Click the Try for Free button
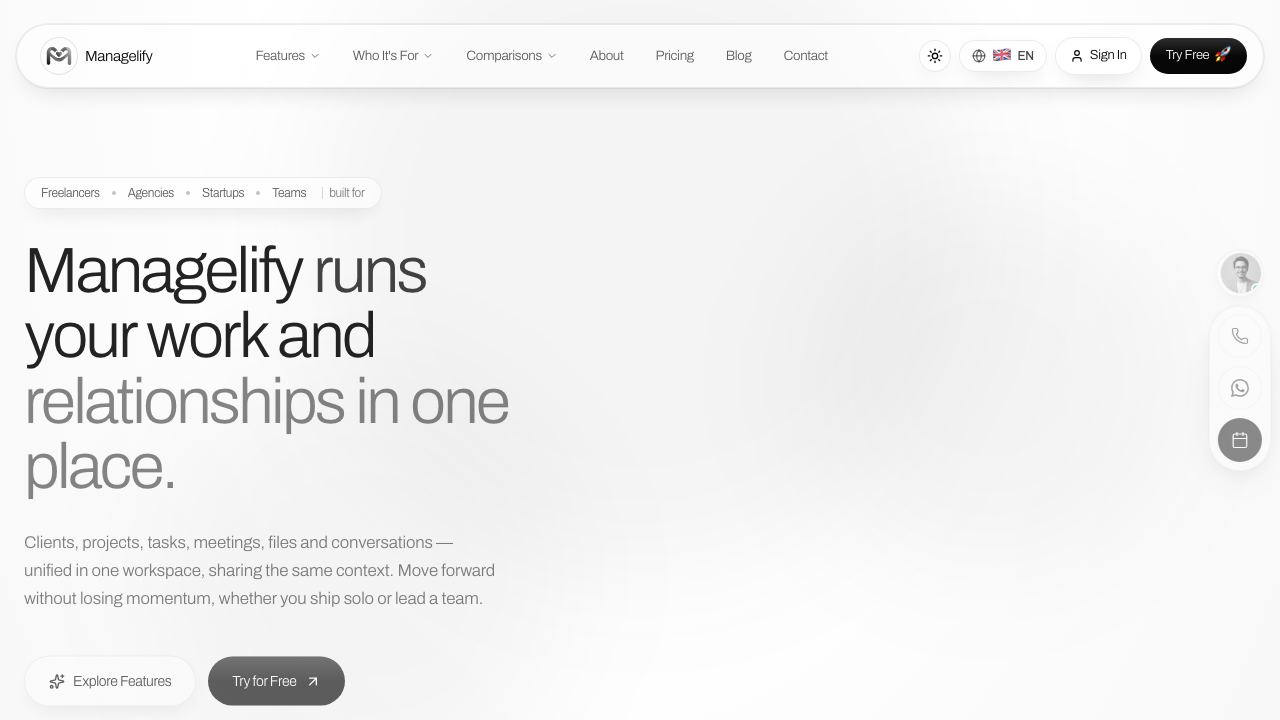1280x720 pixels. [x=276, y=681]
